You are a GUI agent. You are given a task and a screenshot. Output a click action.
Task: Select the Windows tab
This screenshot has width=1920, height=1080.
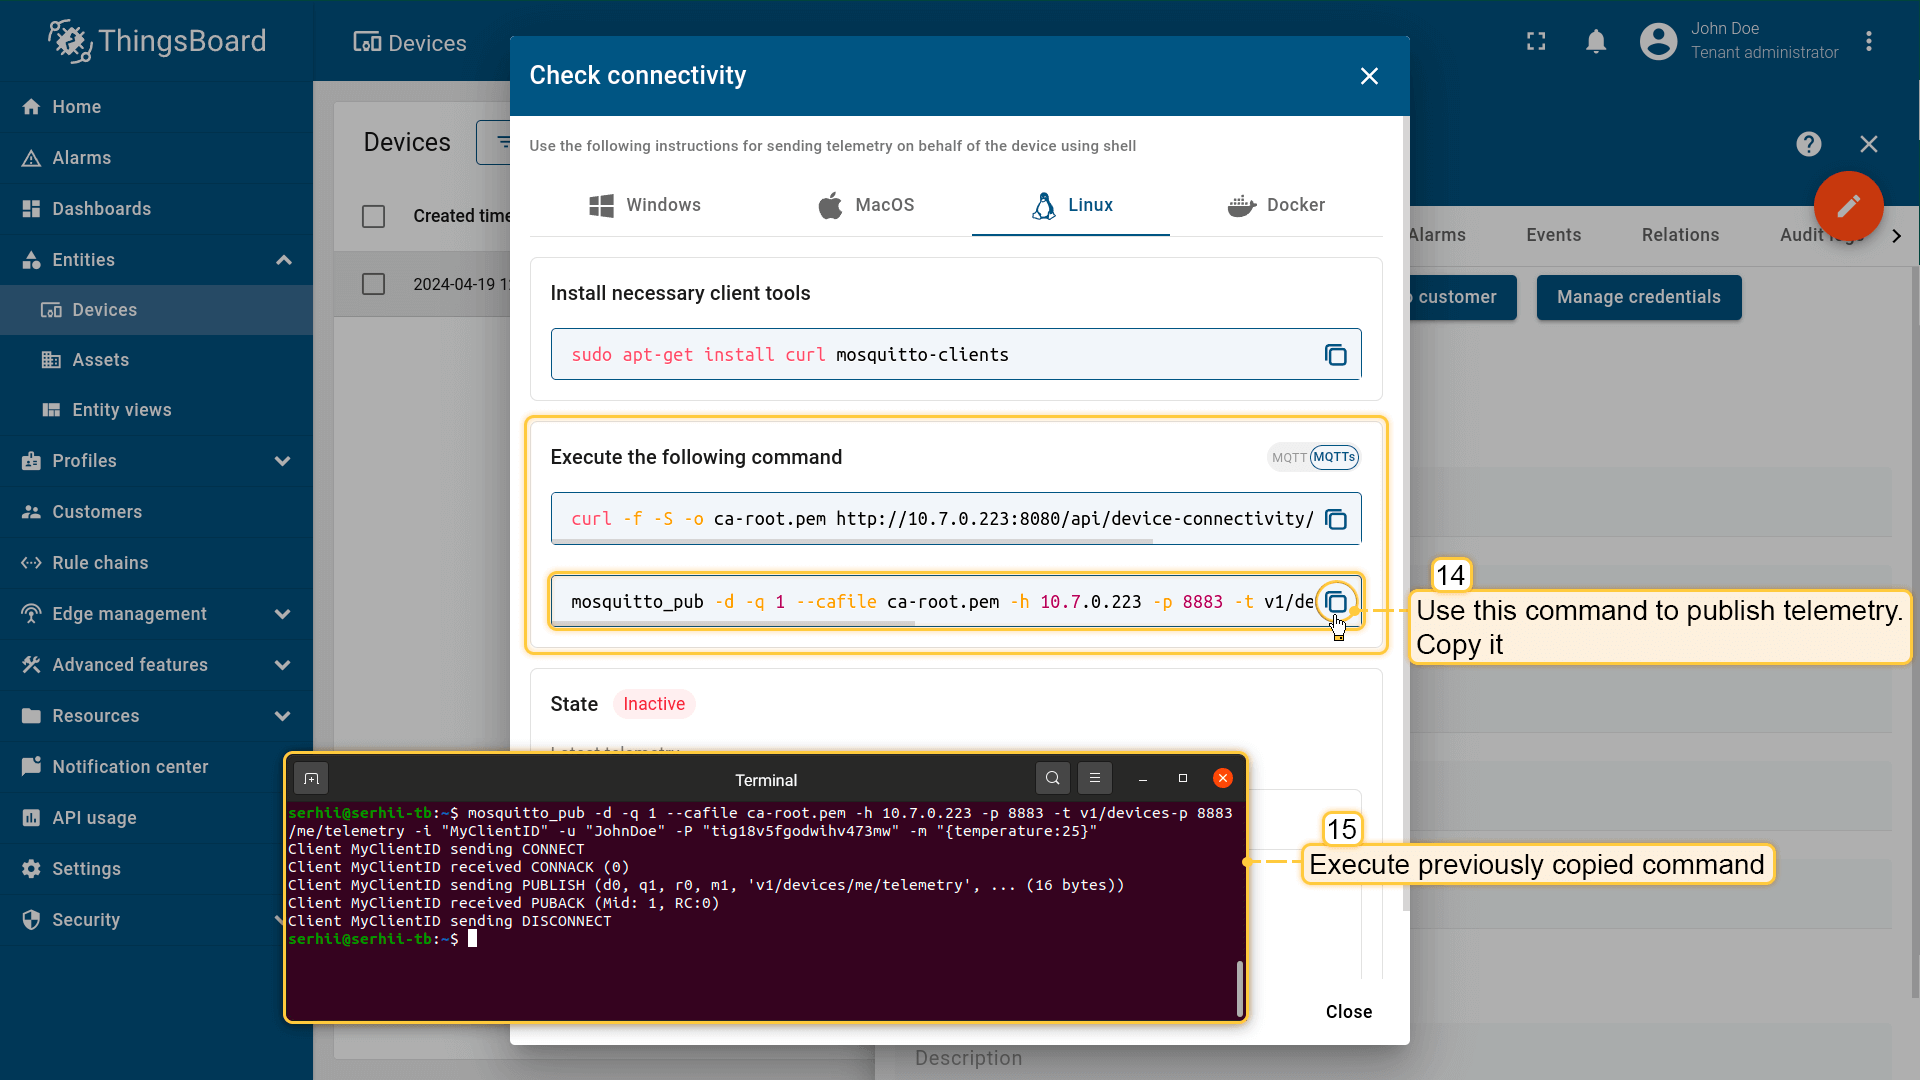pyautogui.click(x=645, y=205)
